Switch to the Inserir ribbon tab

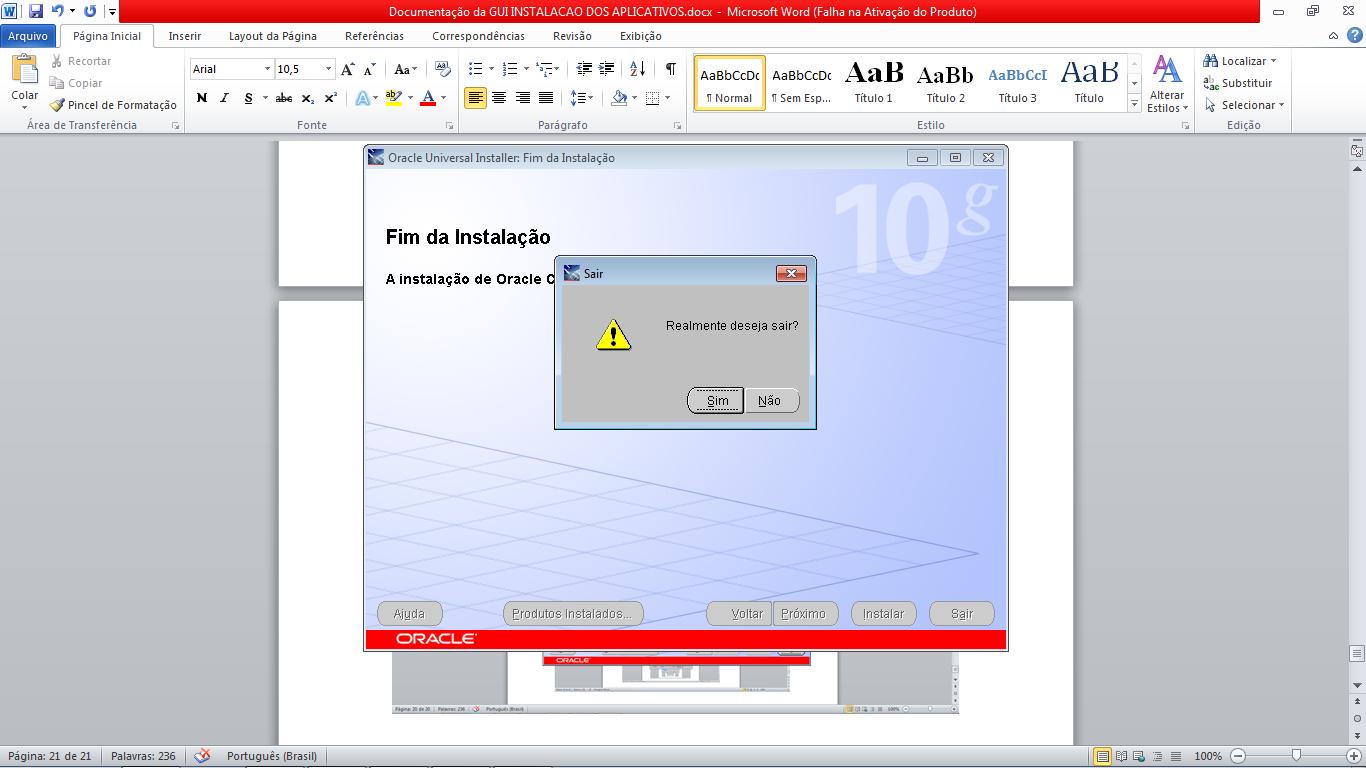(184, 35)
